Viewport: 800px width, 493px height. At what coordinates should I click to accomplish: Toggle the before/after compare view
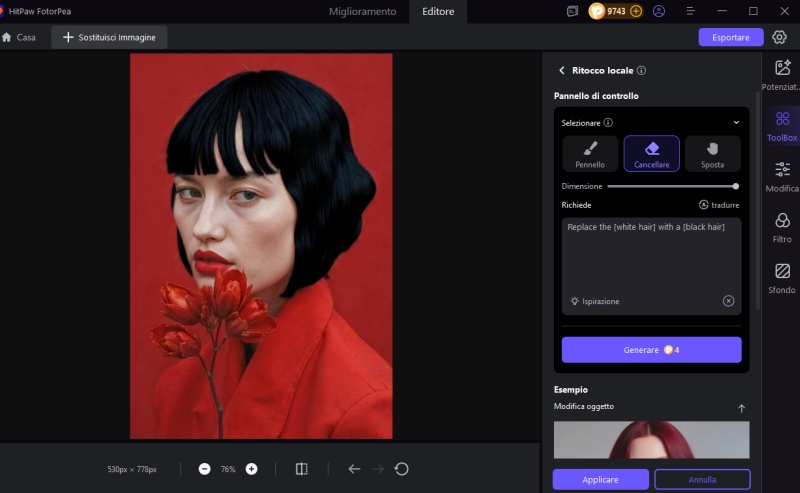click(x=302, y=469)
